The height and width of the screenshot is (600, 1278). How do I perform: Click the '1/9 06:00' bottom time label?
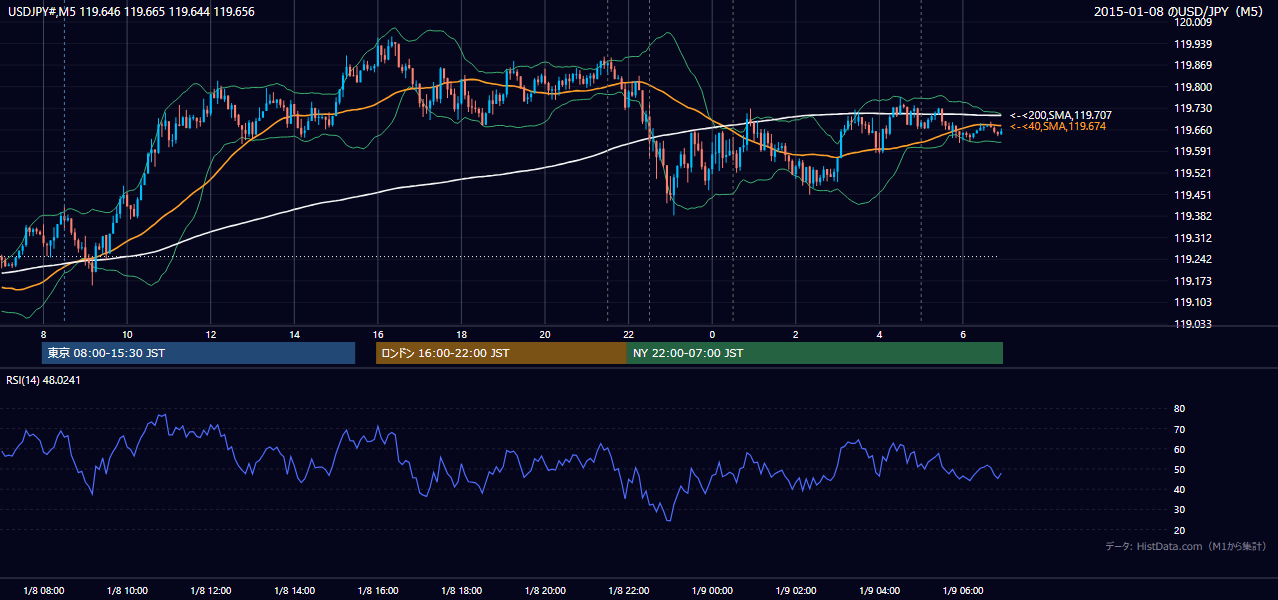click(963, 591)
